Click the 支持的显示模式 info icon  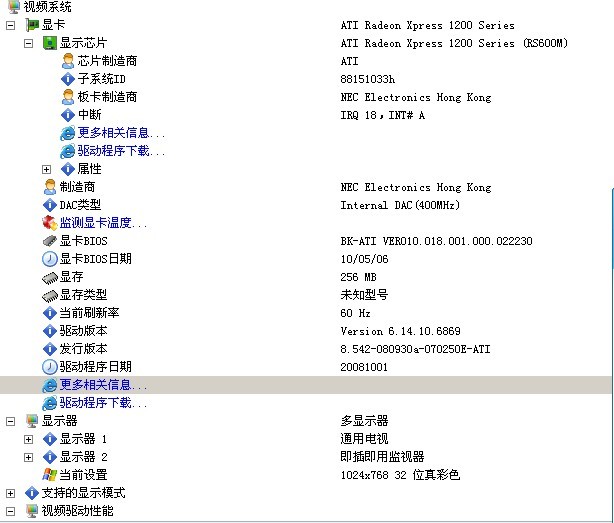point(32,493)
